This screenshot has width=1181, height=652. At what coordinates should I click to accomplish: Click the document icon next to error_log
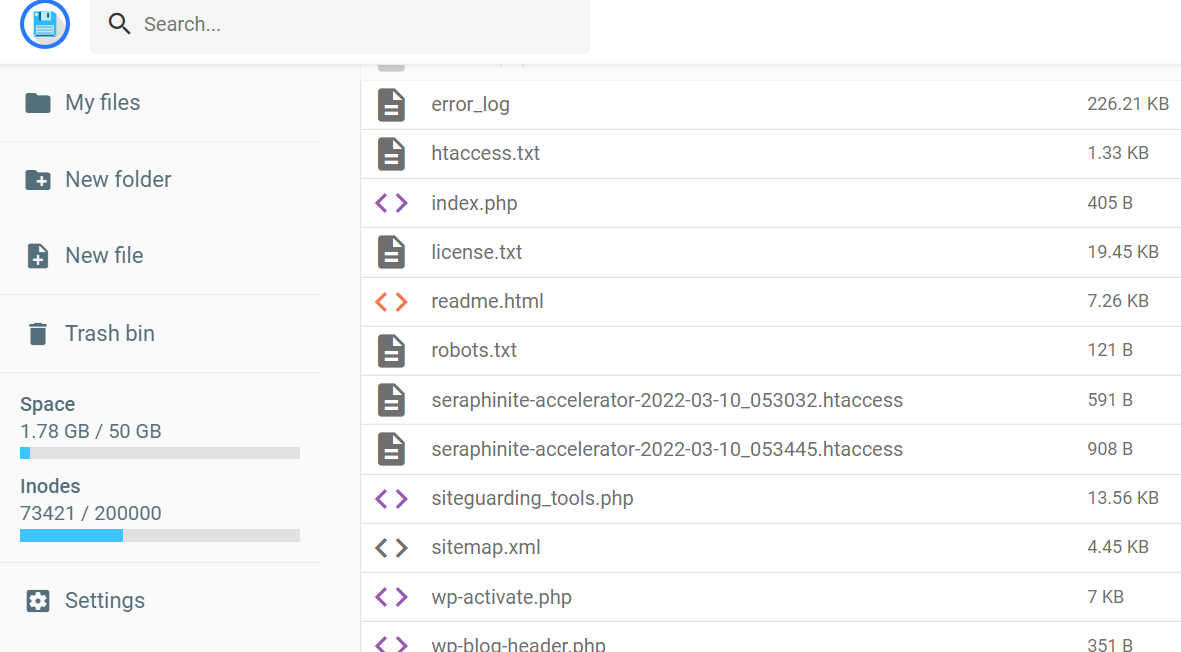click(x=391, y=105)
